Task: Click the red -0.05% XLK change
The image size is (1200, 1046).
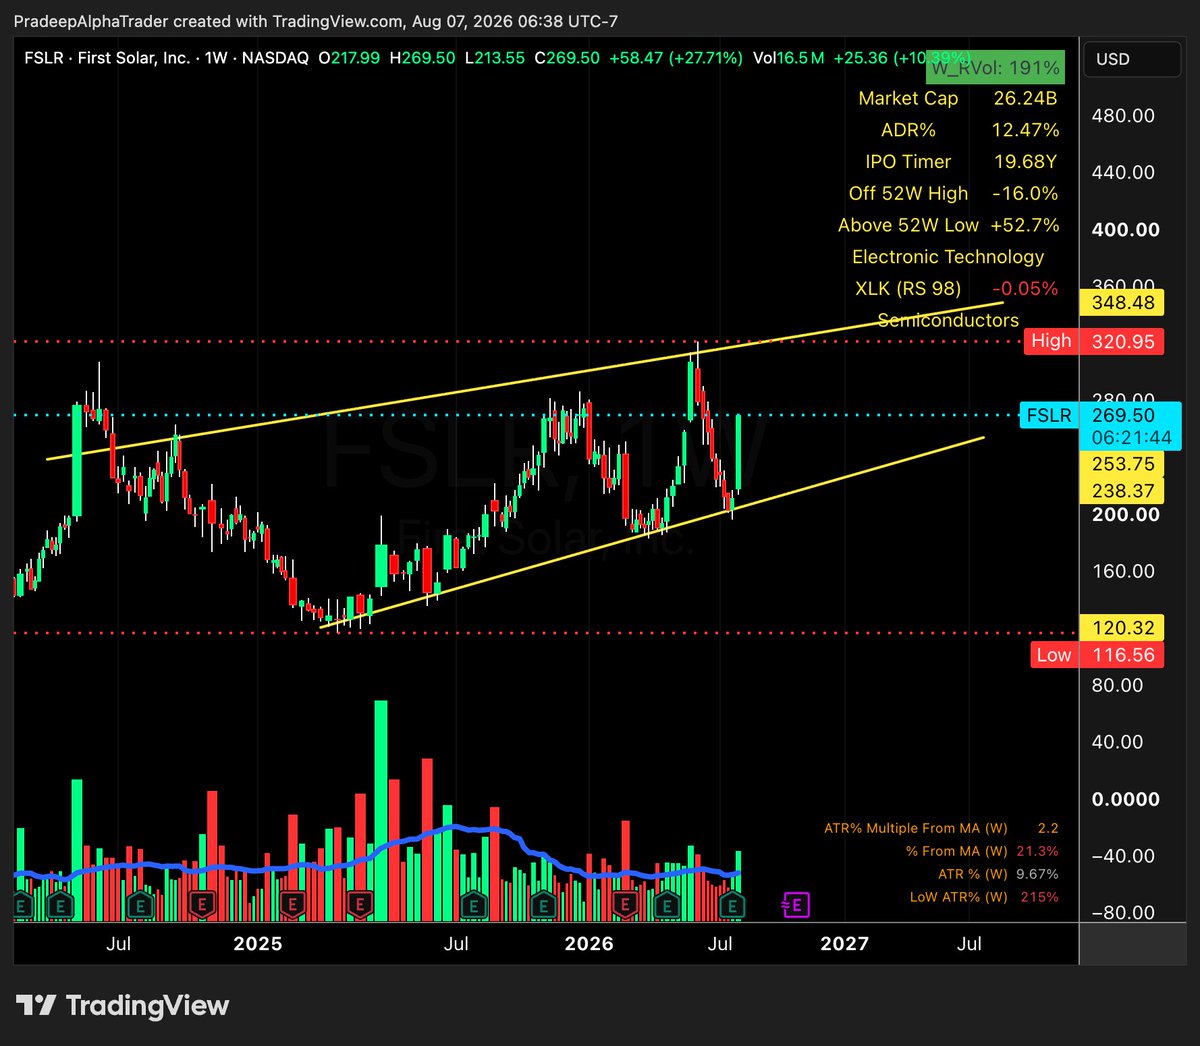Action: pyautogui.click(x=1025, y=288)
